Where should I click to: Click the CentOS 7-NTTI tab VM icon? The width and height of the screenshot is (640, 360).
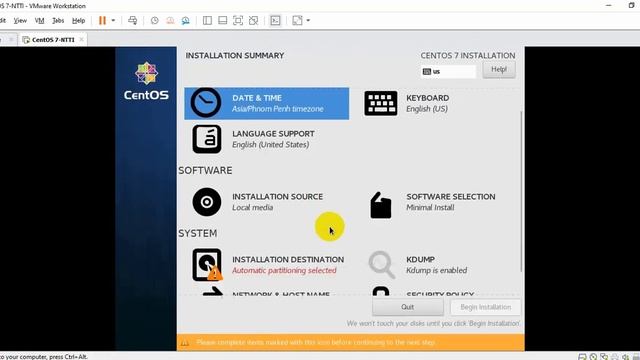coord(27,40)
